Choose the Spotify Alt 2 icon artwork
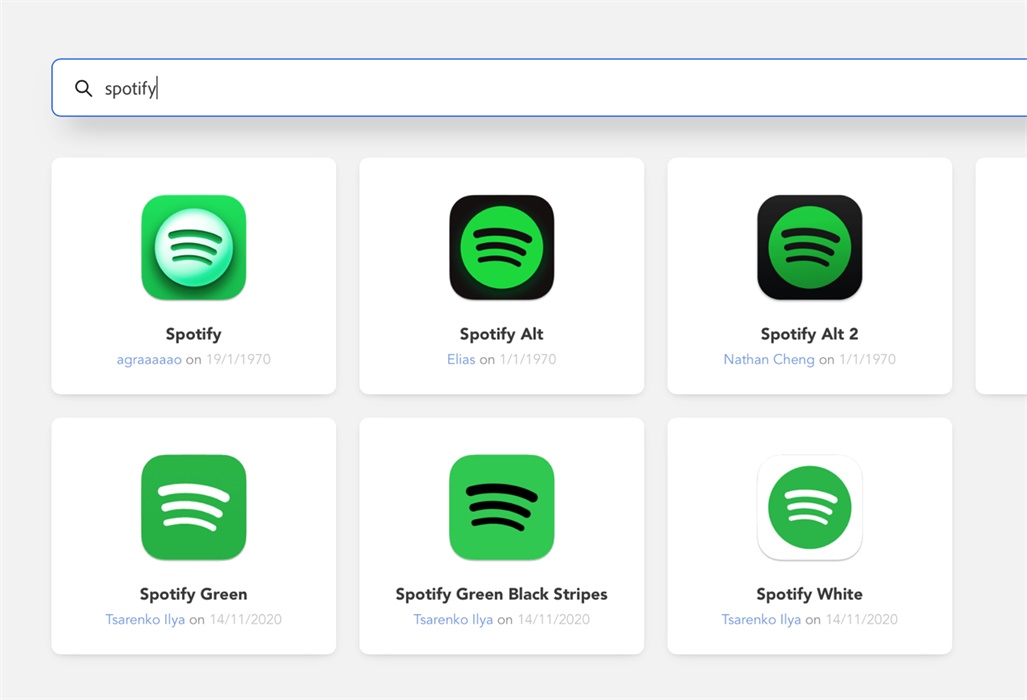The image size is (1027, 700). [810, 247]
